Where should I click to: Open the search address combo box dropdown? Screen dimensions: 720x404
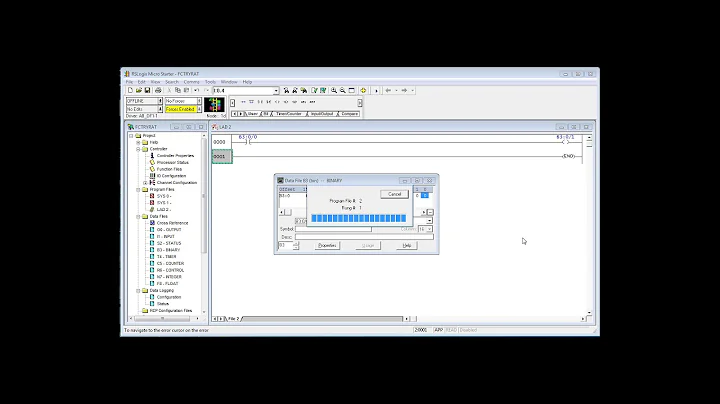click(276, 91)
